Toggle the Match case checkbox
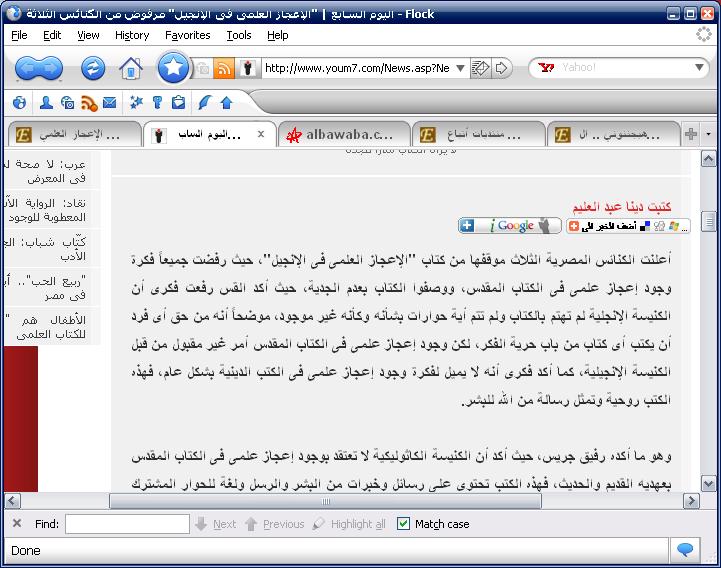721x568 pixels. (x=403, y=524)
